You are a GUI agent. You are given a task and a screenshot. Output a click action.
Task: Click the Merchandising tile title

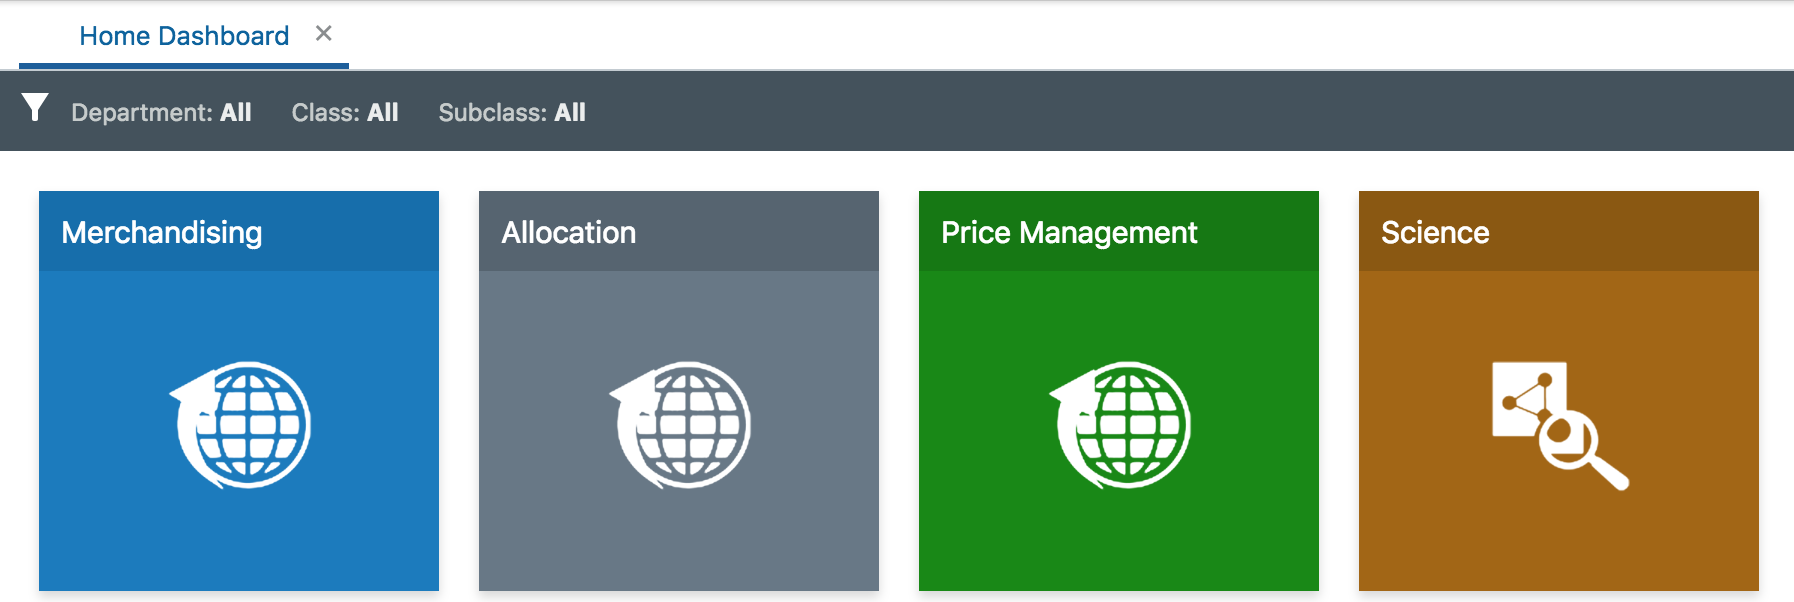point(162,232)
